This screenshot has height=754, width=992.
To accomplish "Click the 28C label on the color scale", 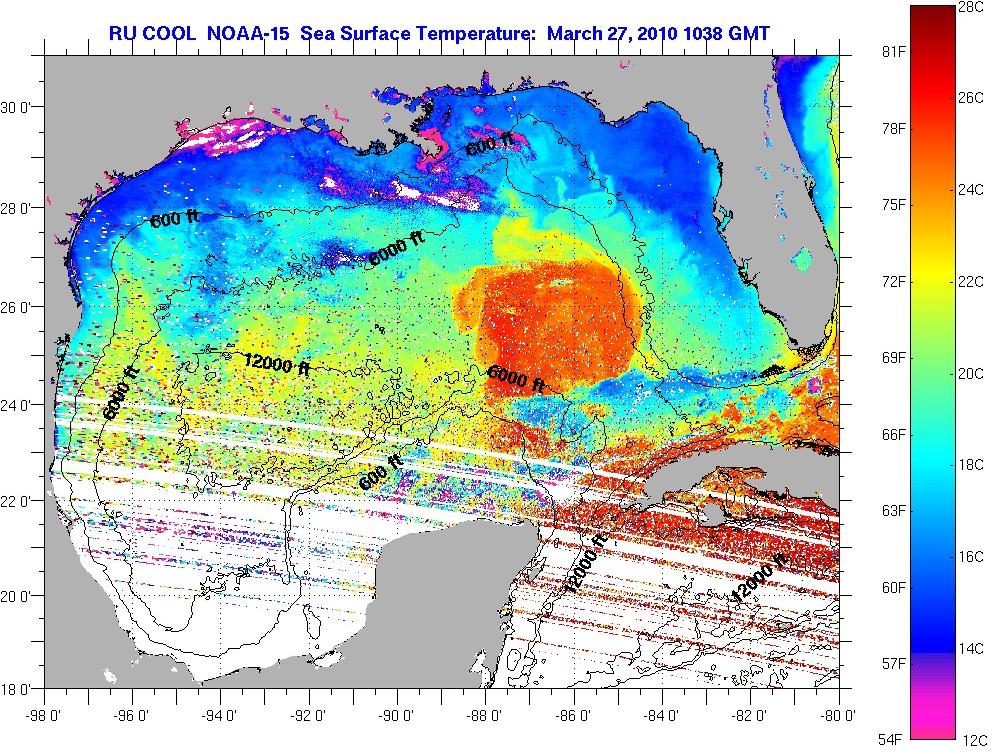I will [971, 7].
